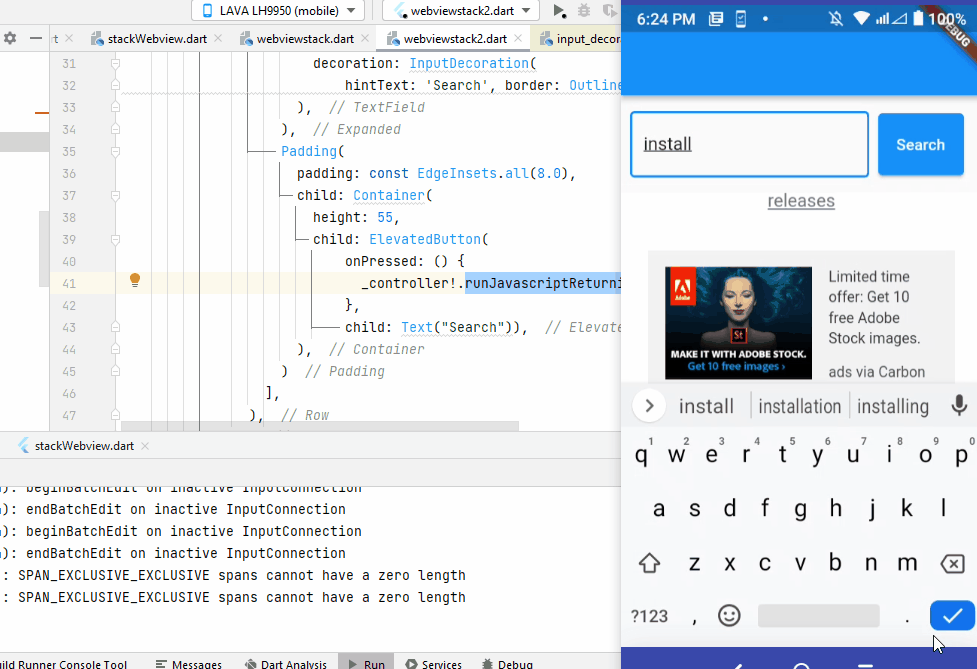The width and height of the screenshot is (977, 669).
Task: Switch to the input_decor editor tab
Action: pyautogui.click(x=581, y=39)
